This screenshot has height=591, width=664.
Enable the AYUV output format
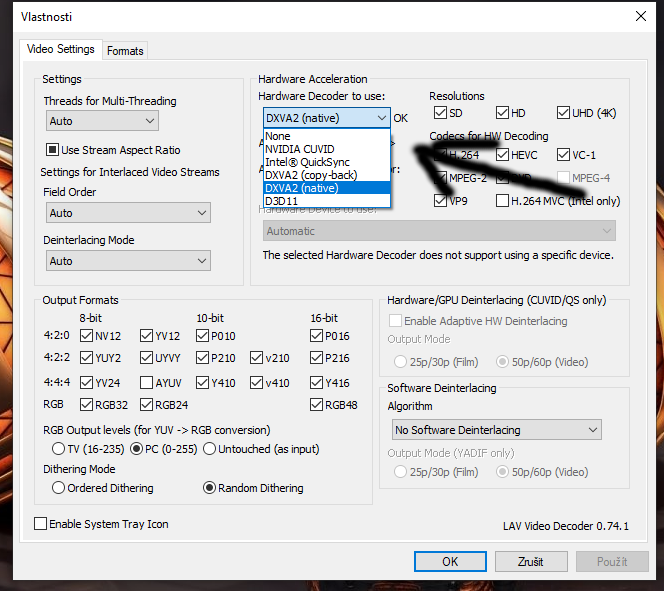point(147,382)
